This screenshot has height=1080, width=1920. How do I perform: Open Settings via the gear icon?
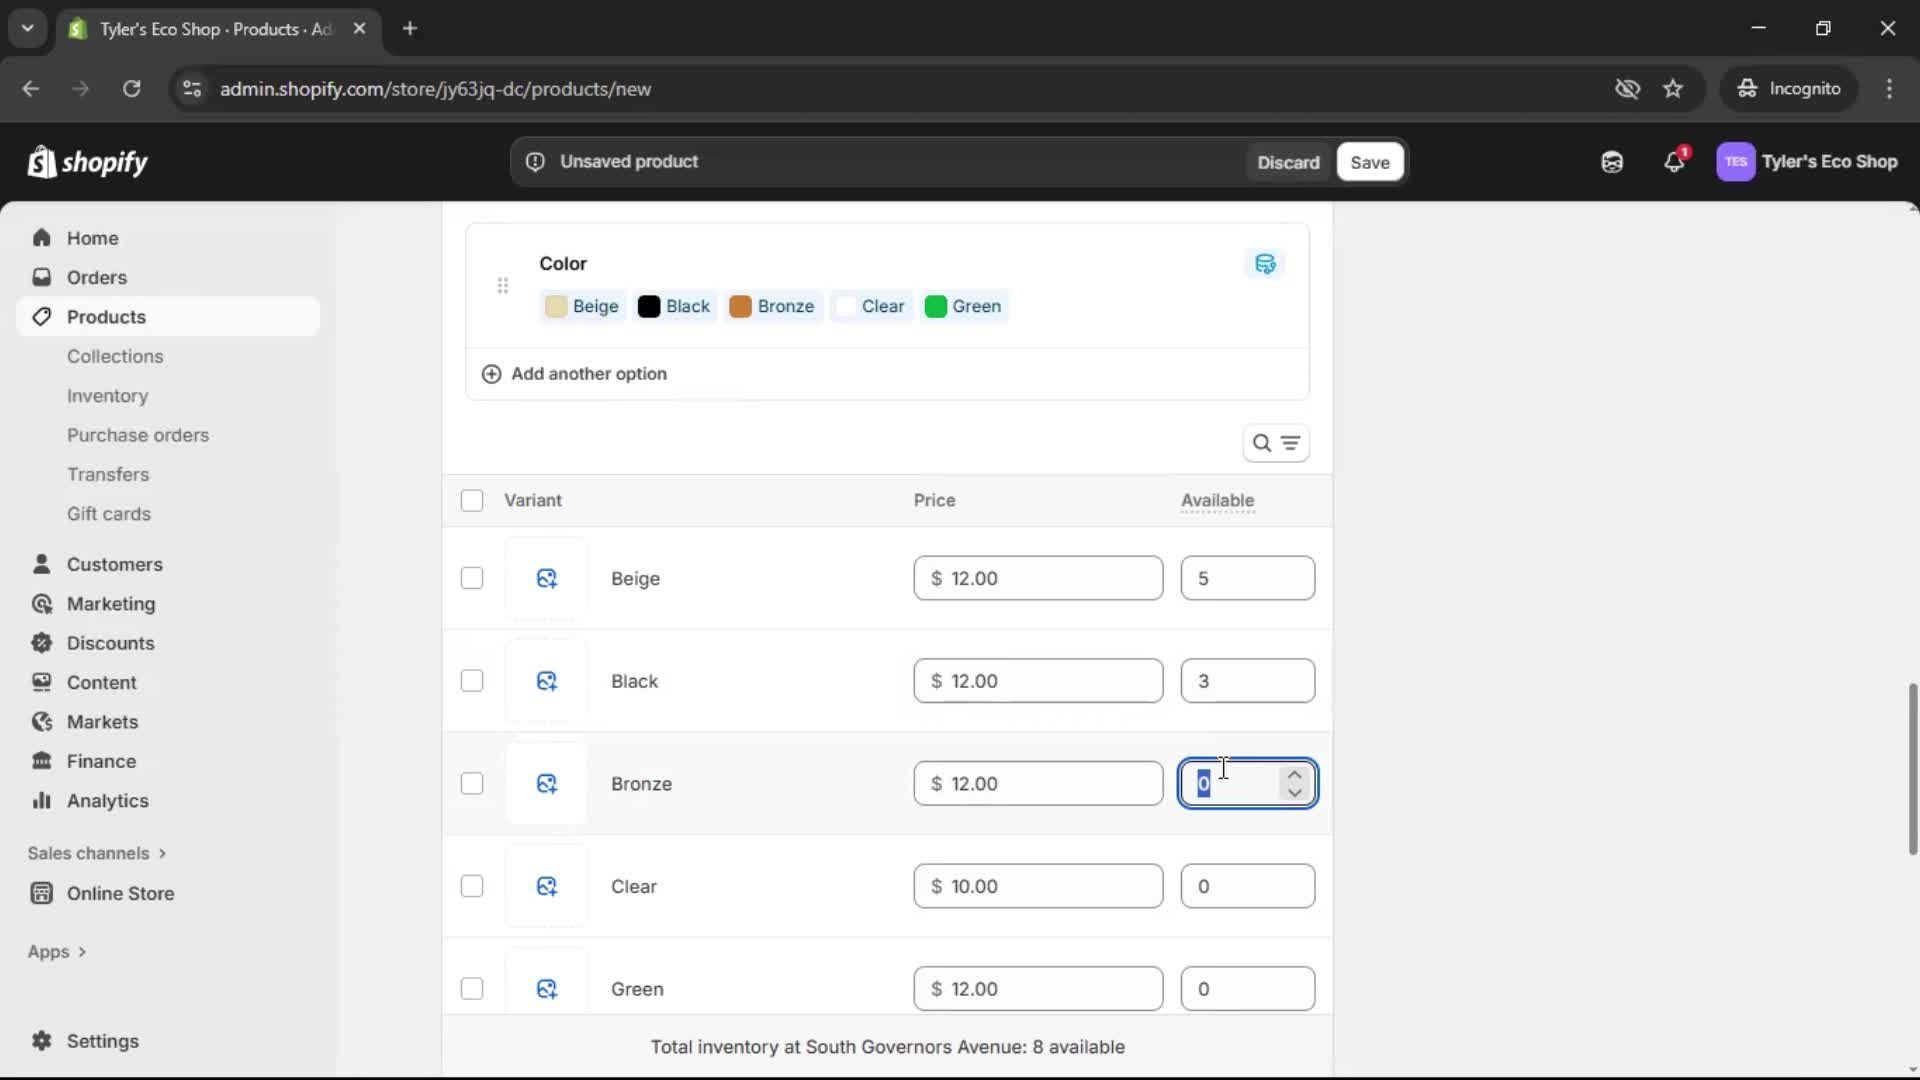click(41, 1041)
